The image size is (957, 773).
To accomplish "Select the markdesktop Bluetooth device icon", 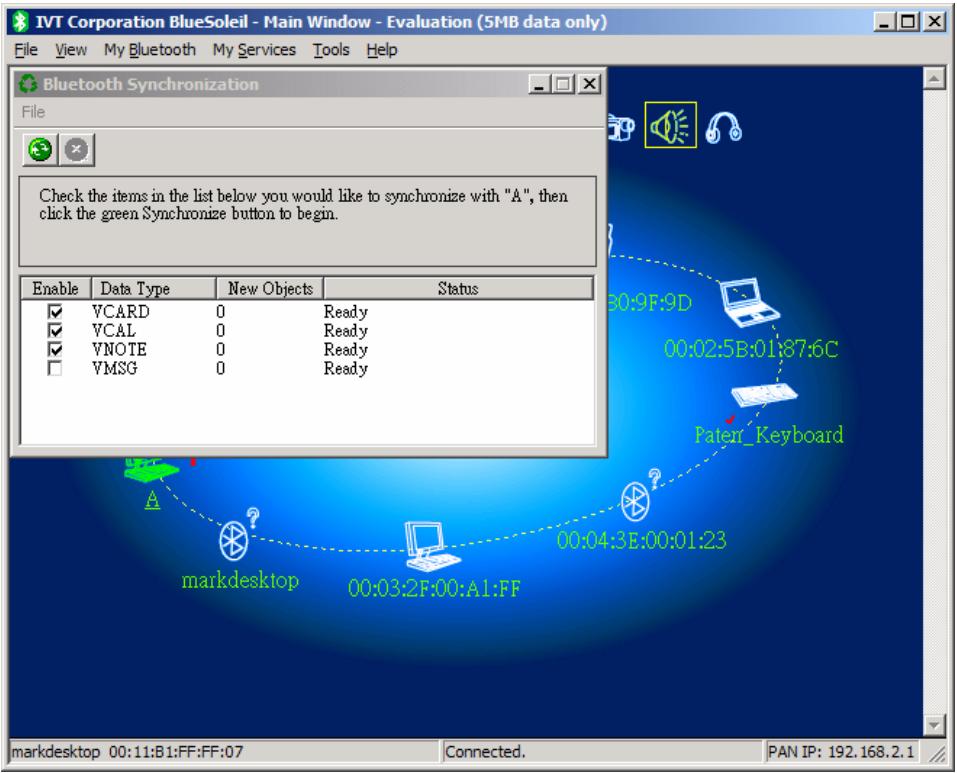I will point(233,541).
